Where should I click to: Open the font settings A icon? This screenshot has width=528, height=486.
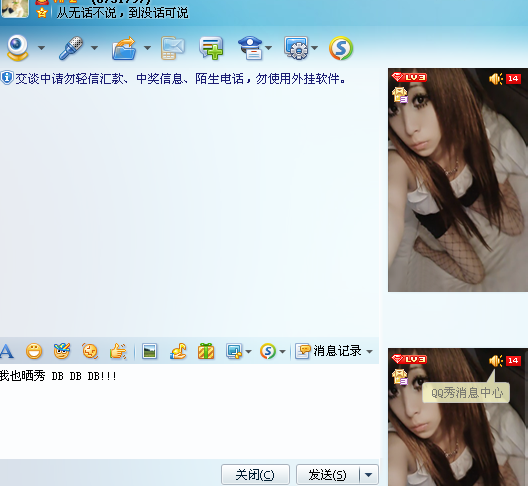(6, 351)
